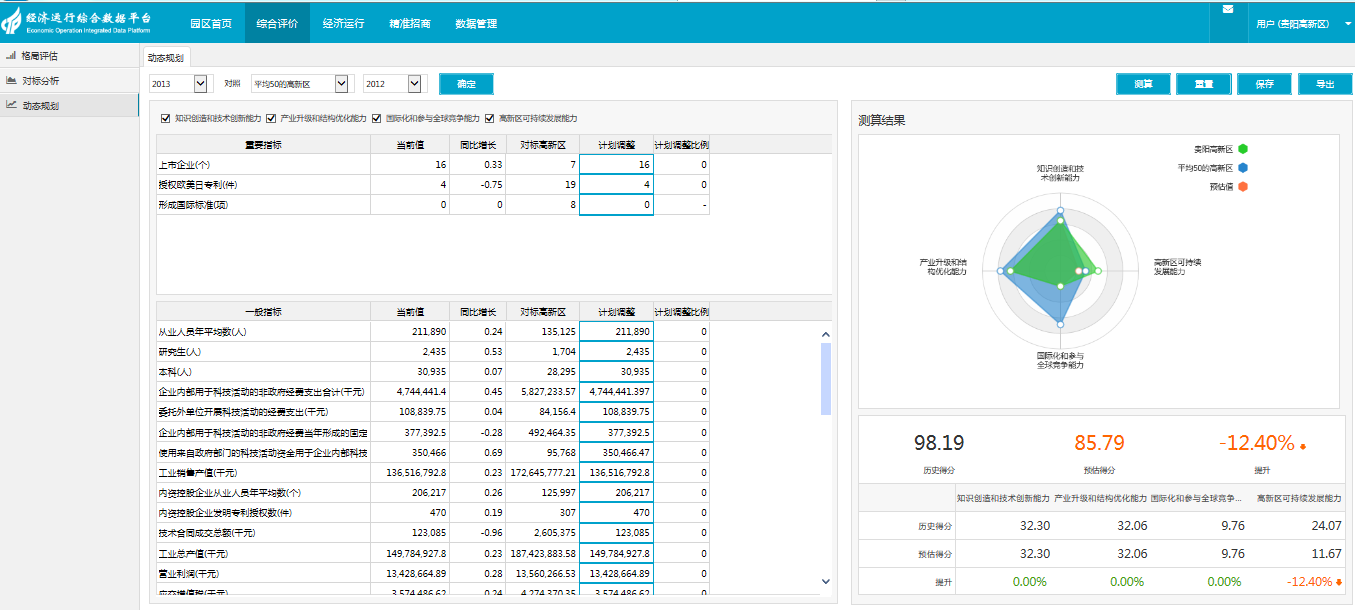Image resolution: width=1355 pixels, height=610 pixels.
Task: Open the 经济运行 menu
Action: 343,23
